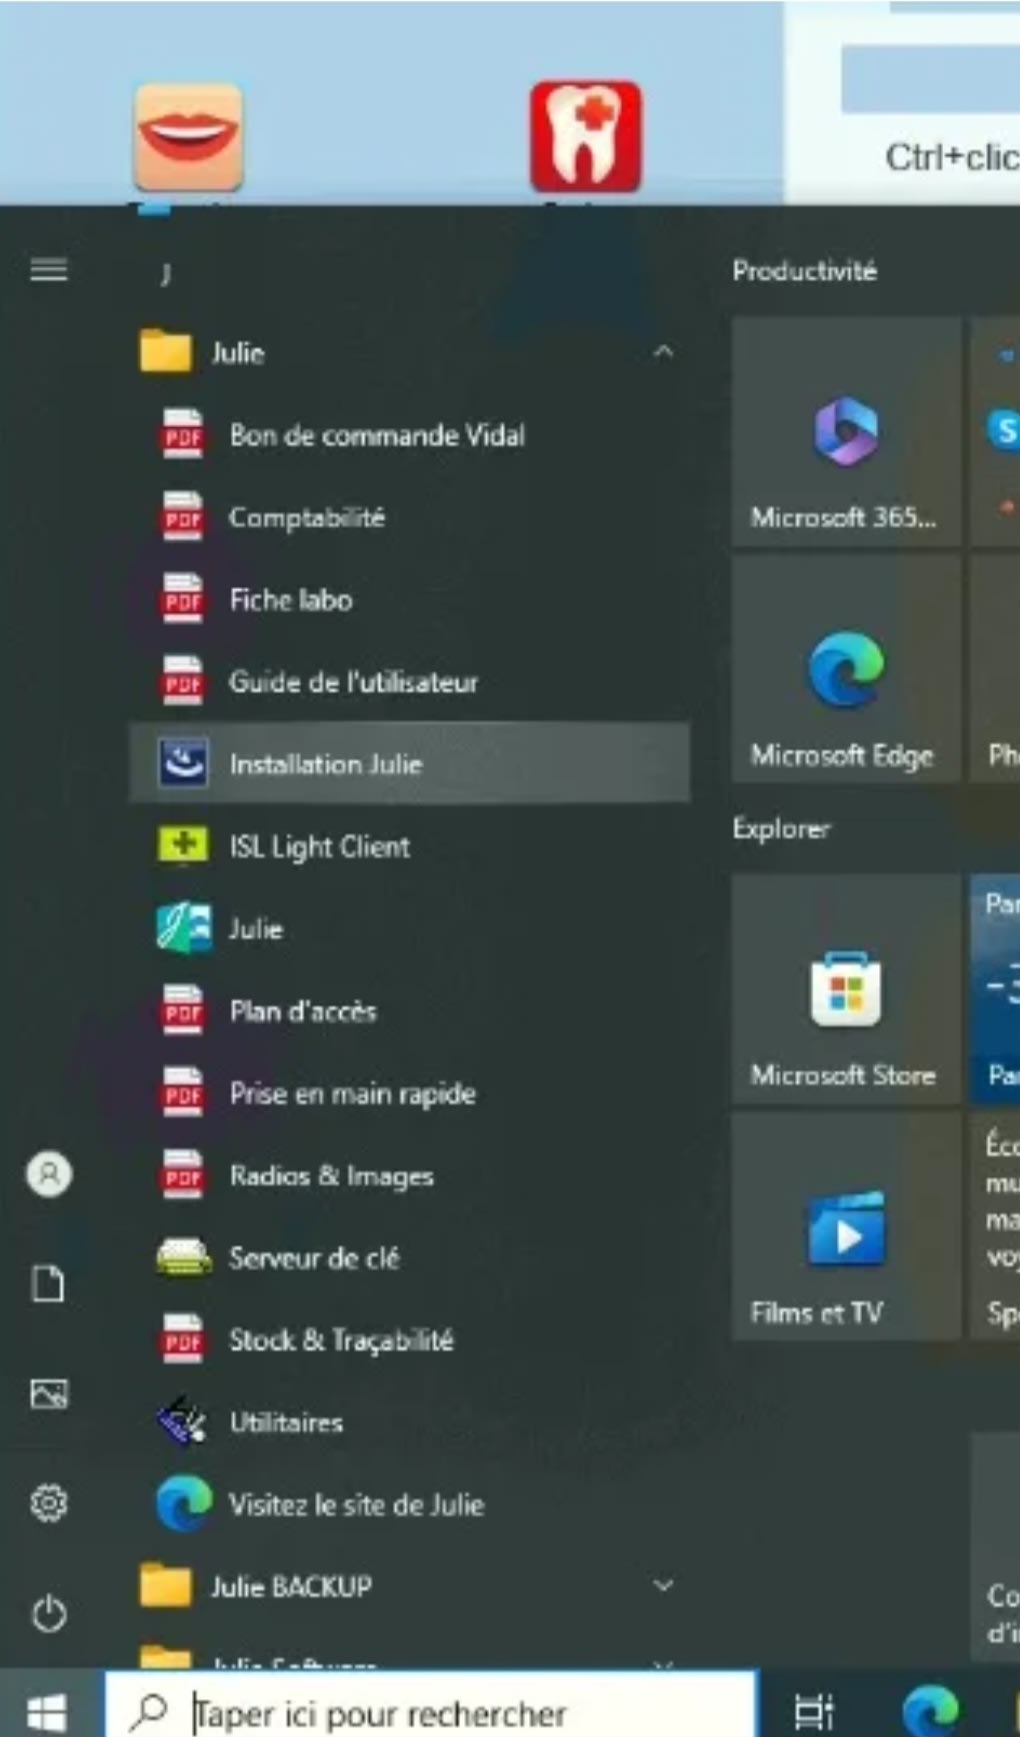Viewport: 1020px width, 1737px height.
Task: Click the red tooth desktop icon
Action: [585, 136]
